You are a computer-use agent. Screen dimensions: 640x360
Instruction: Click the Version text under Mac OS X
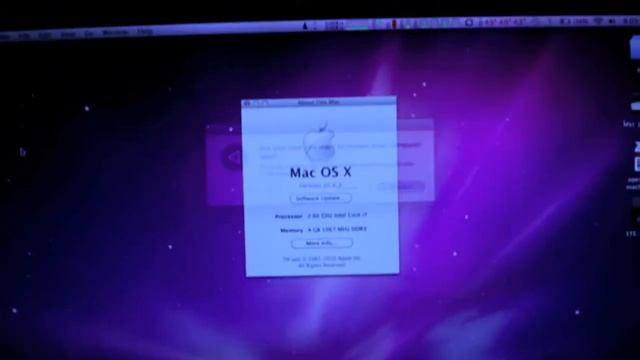point(320,185)
